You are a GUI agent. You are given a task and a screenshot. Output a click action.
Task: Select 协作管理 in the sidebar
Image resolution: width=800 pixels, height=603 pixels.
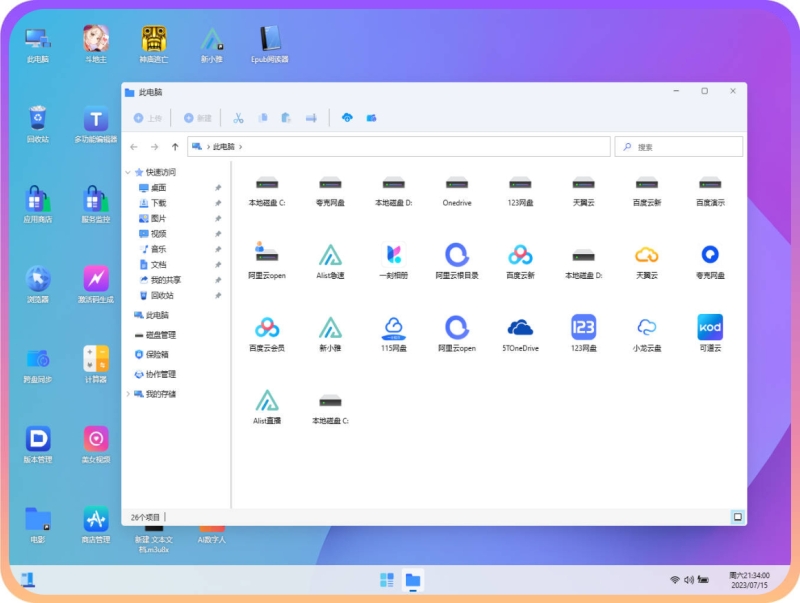[155, 374]
